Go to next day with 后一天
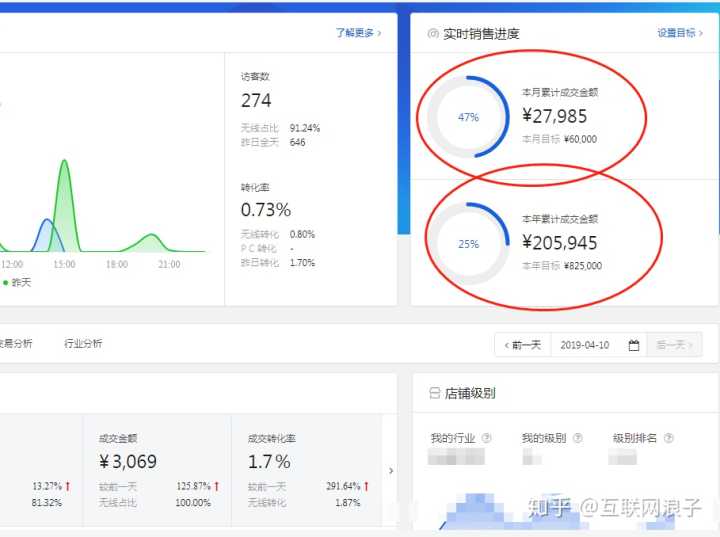Screen dimensions: 720x537 (674, 345)
